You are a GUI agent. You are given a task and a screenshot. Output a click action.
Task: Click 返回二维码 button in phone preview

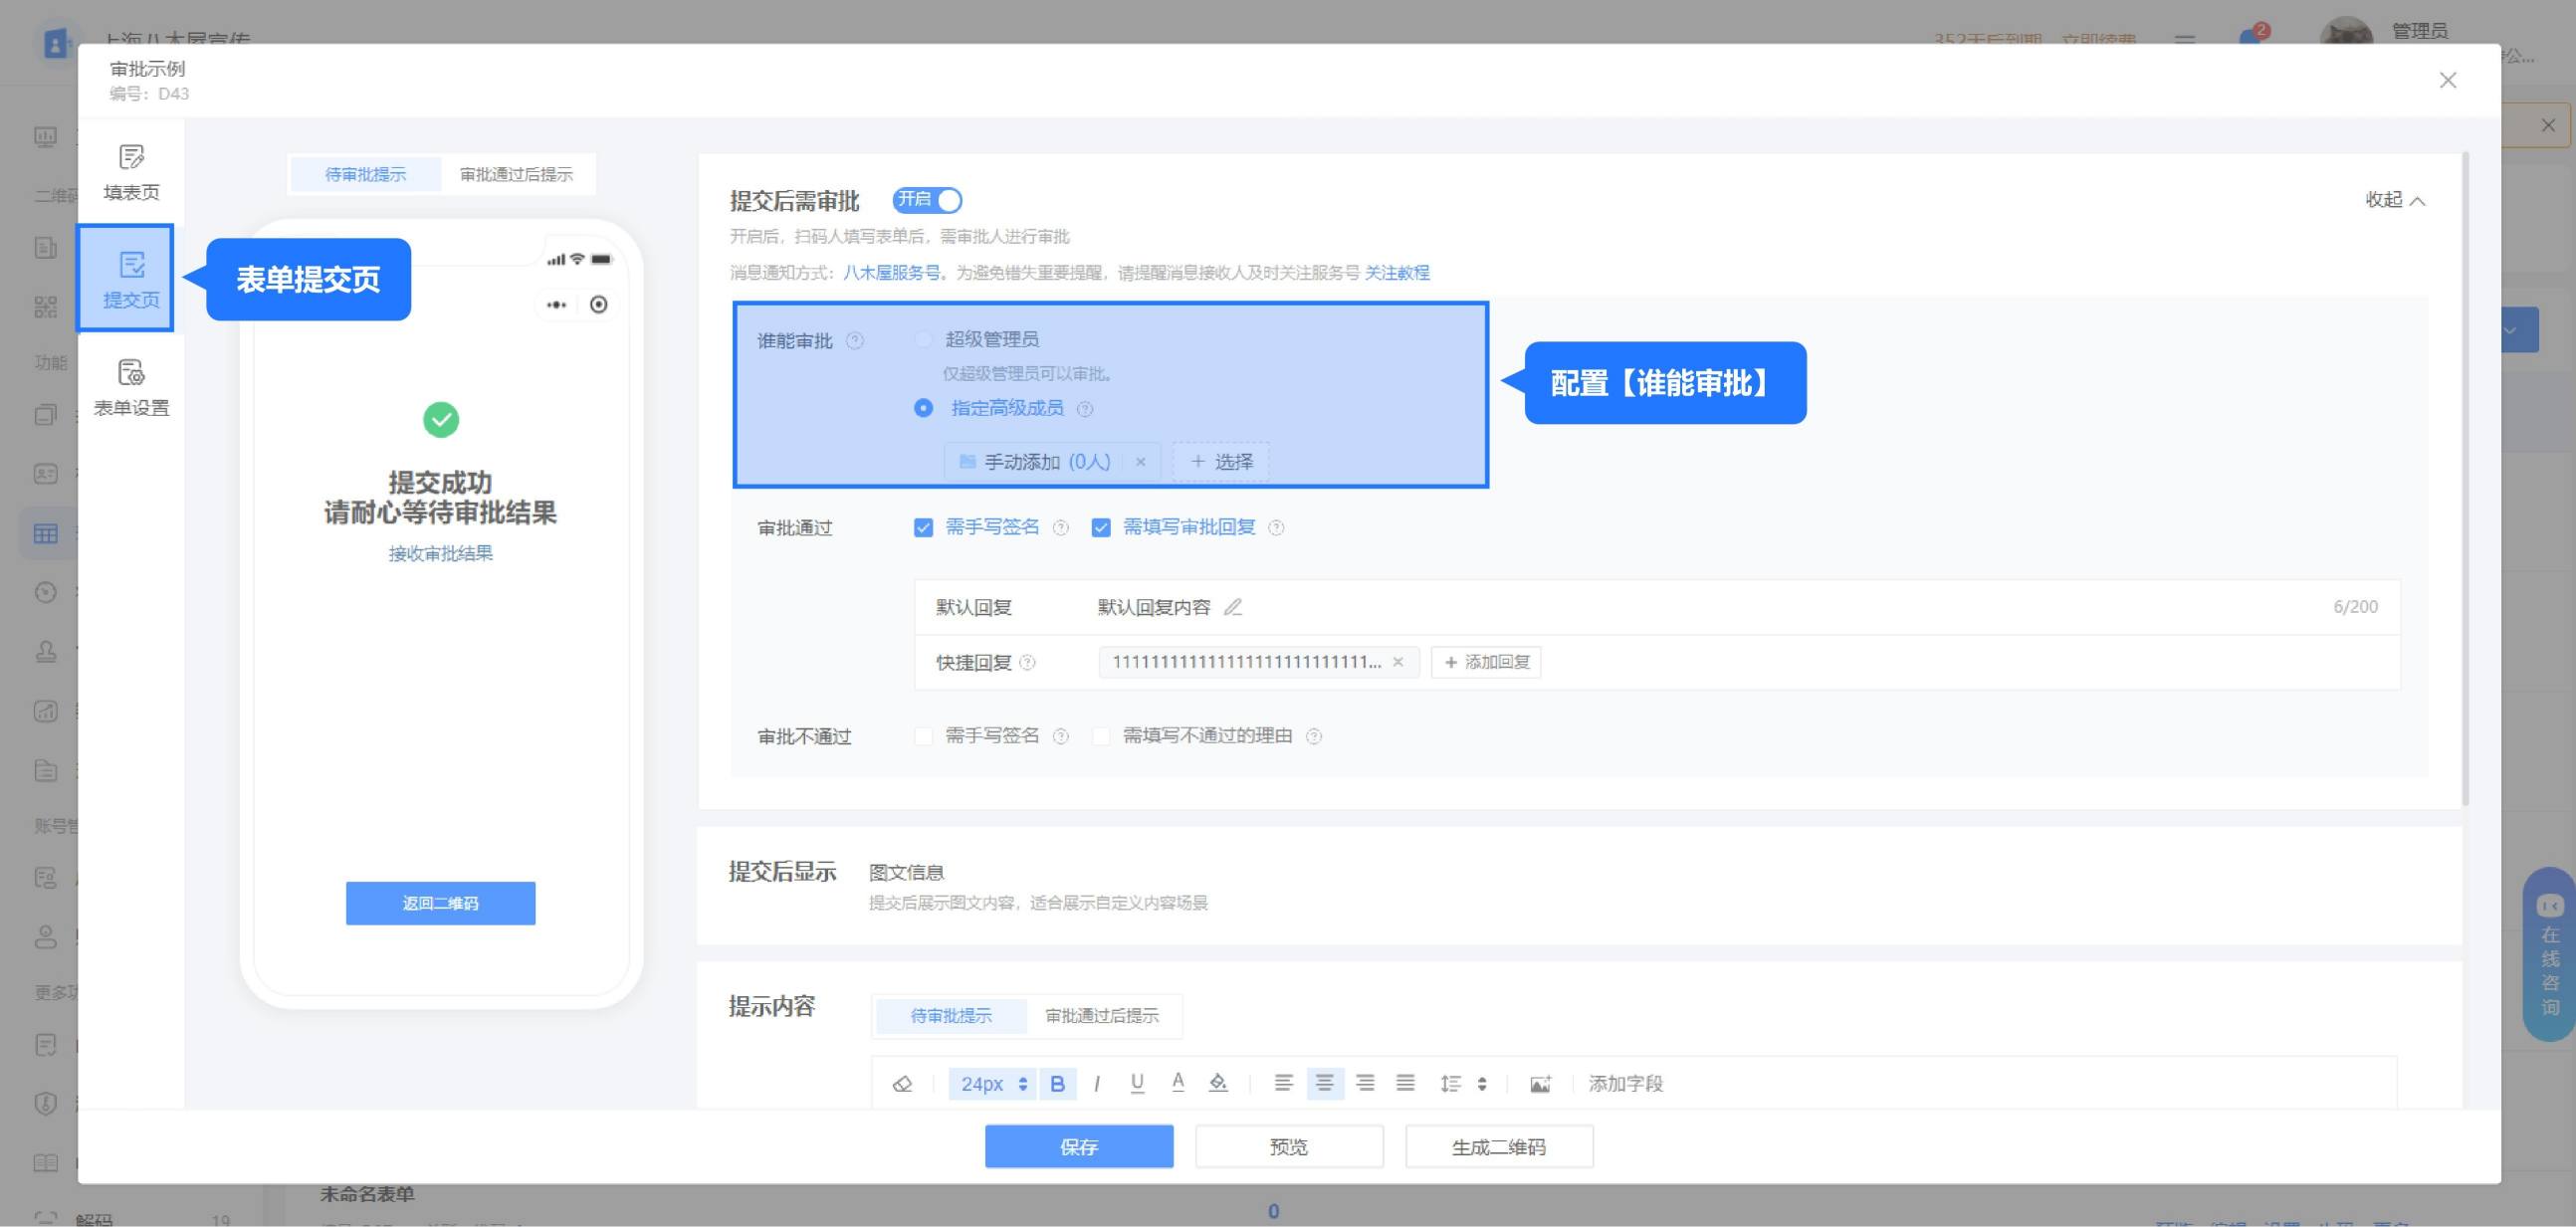click(441, 904)
